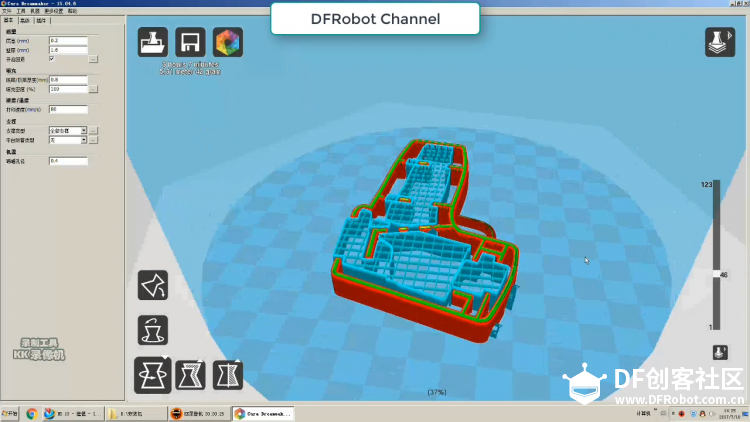Click the QQ penguin tray icon
750x422 pixels.
tap(703, 414)
